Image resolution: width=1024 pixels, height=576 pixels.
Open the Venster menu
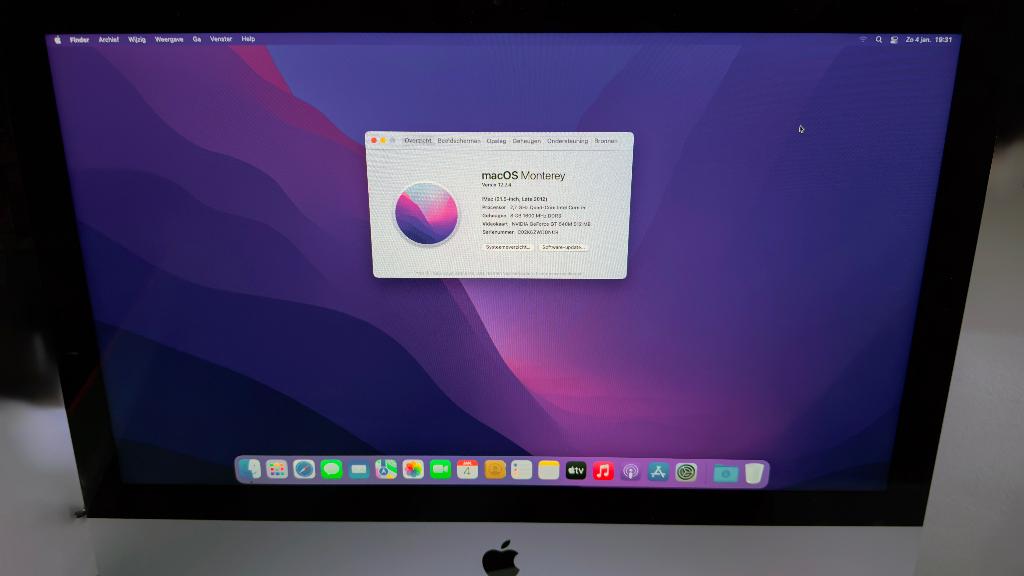pyautogui.click(x=221, y=39)
